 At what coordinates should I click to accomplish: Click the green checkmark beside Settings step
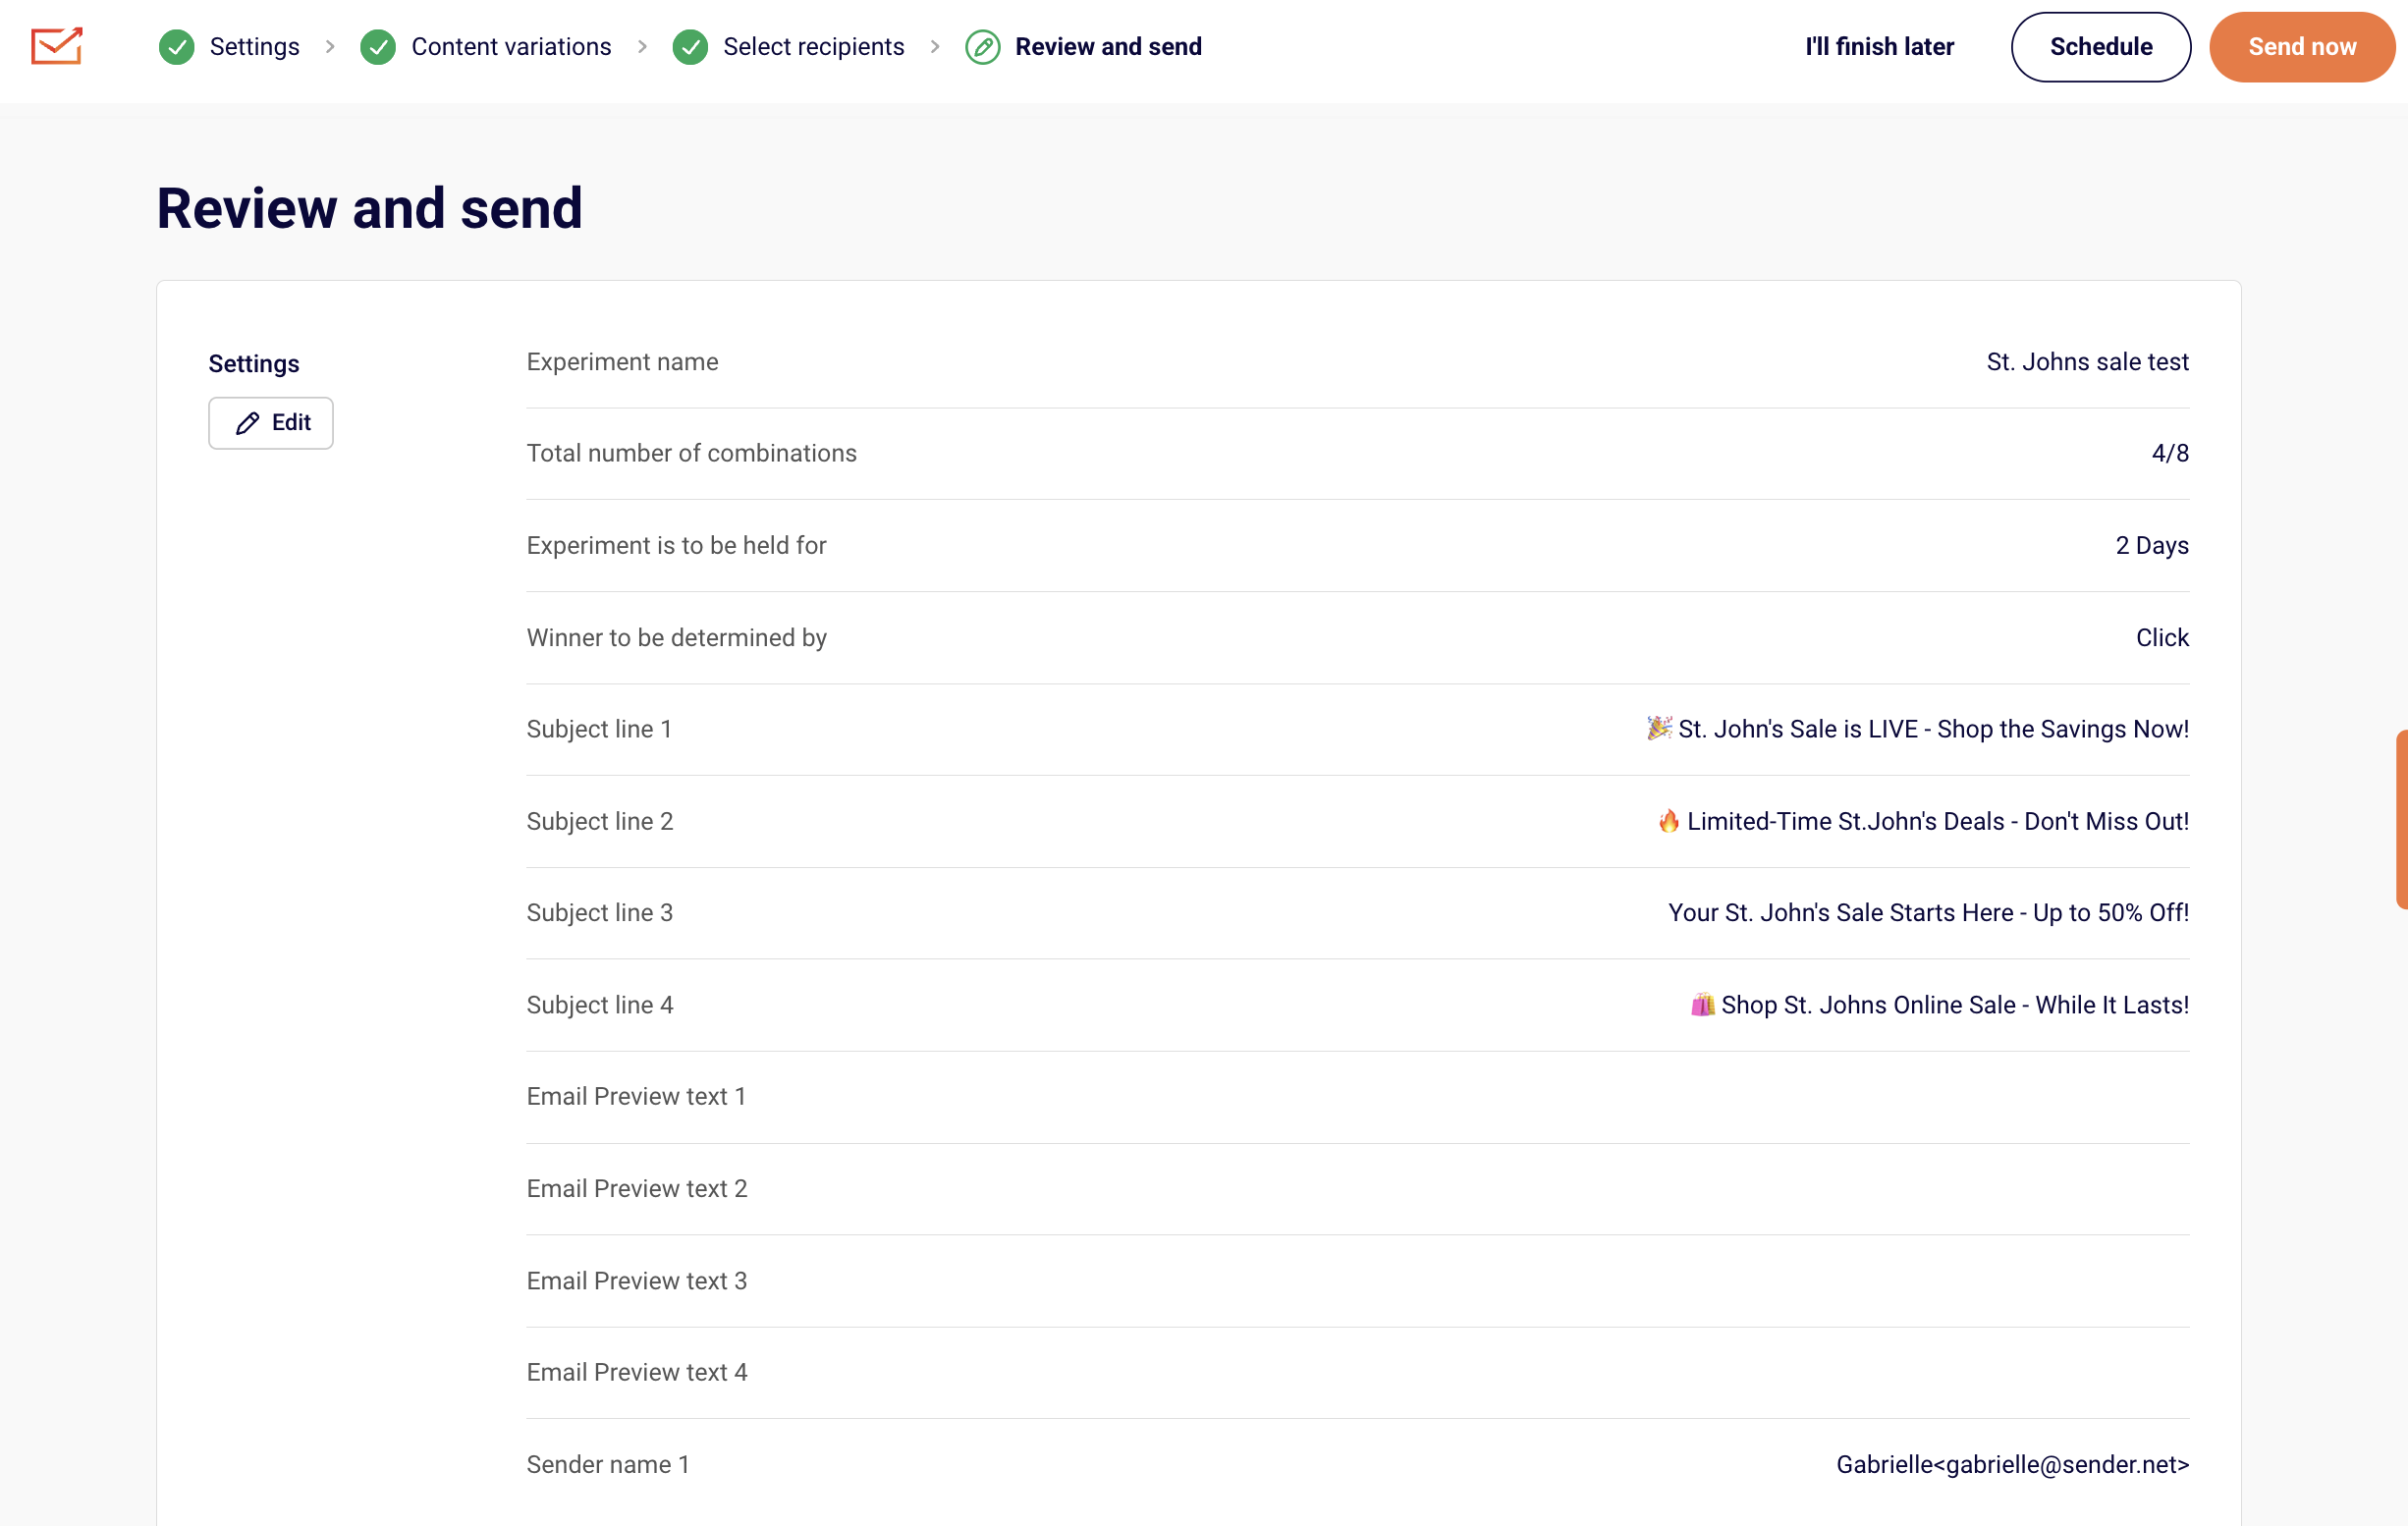[x=177, y=47]
